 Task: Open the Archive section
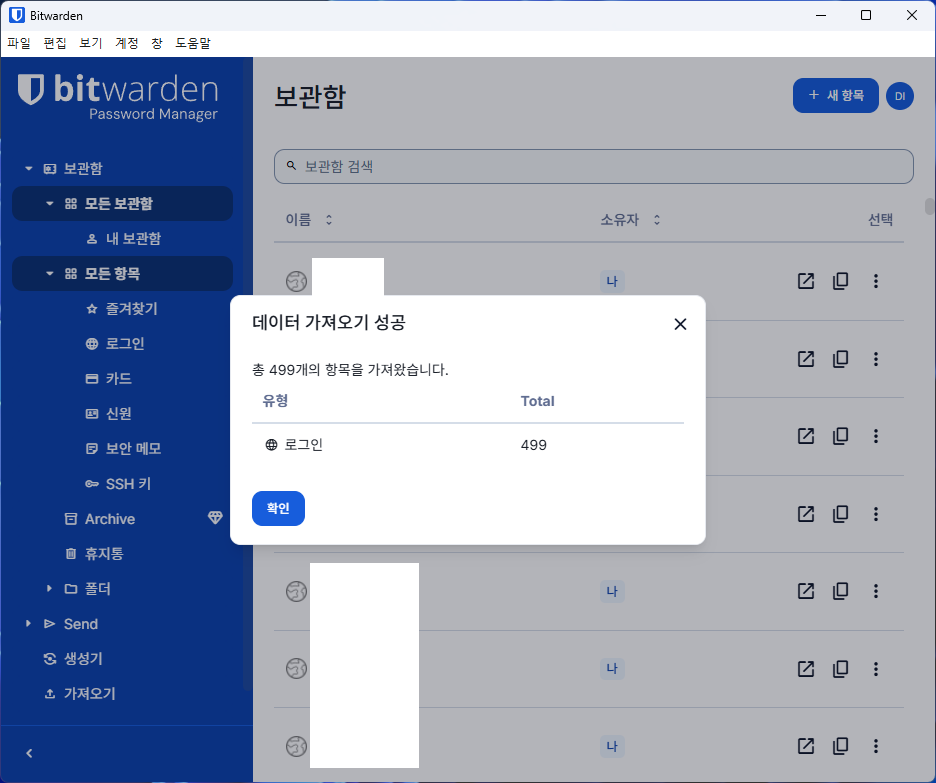(100, 519)
